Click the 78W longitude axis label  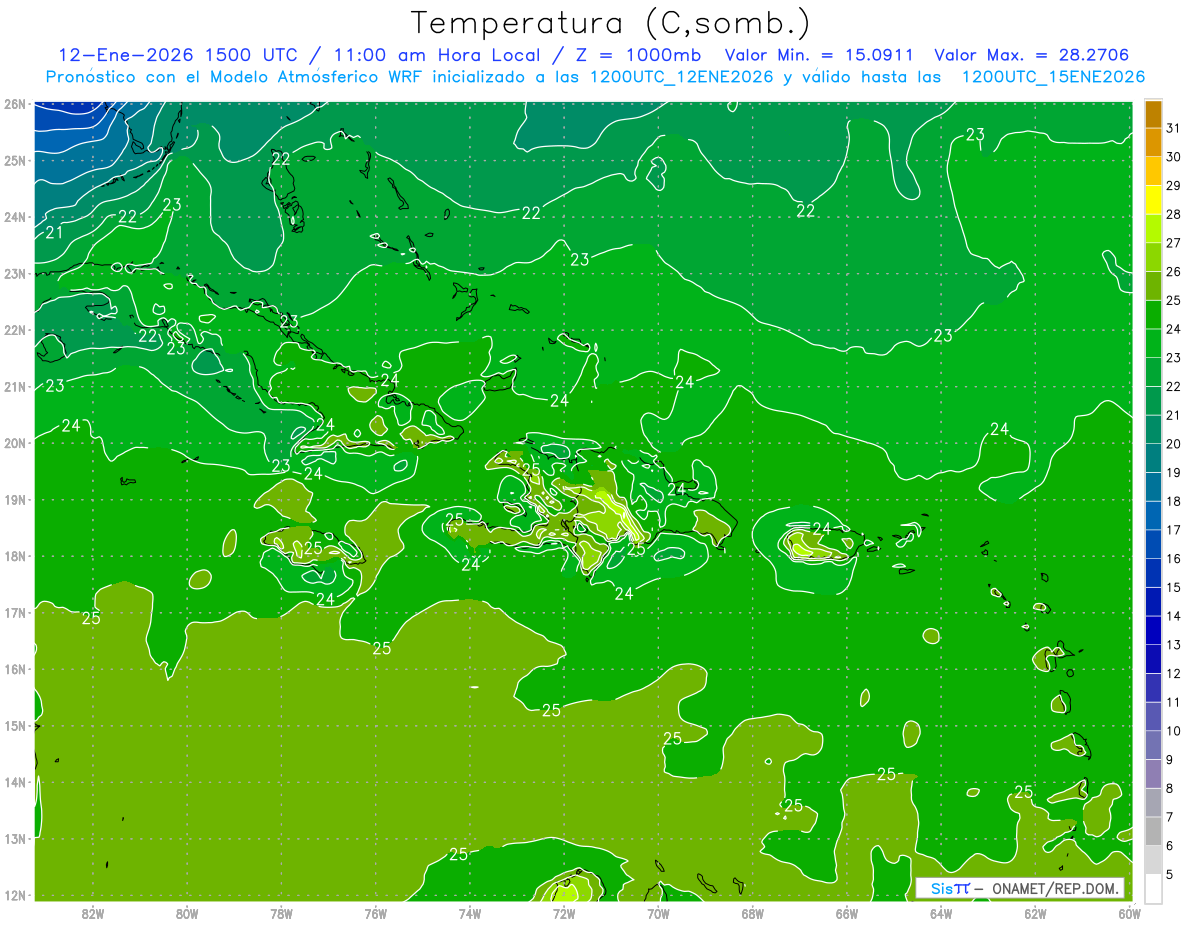281,913
